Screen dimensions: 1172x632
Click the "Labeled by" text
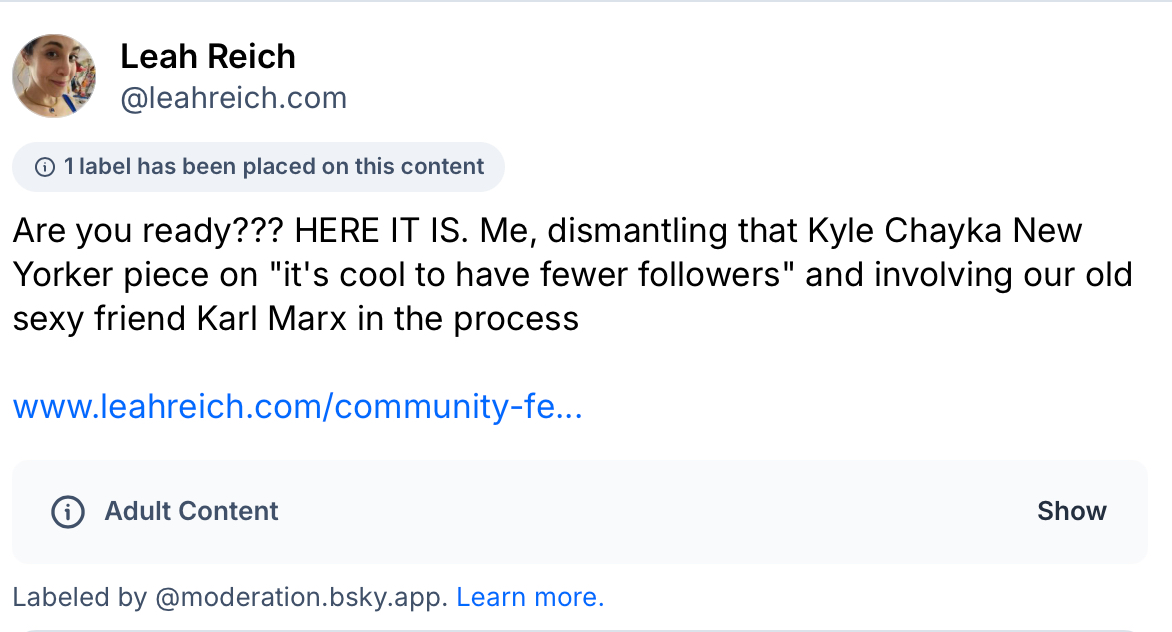pyautogui.click(x=80, y=598)
